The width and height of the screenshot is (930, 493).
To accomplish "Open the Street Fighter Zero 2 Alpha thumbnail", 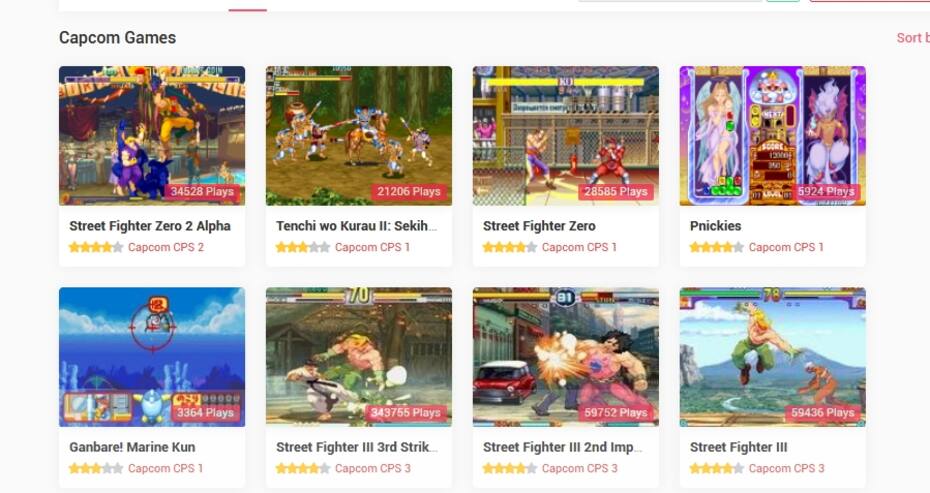I will click(x=152, y=136).
